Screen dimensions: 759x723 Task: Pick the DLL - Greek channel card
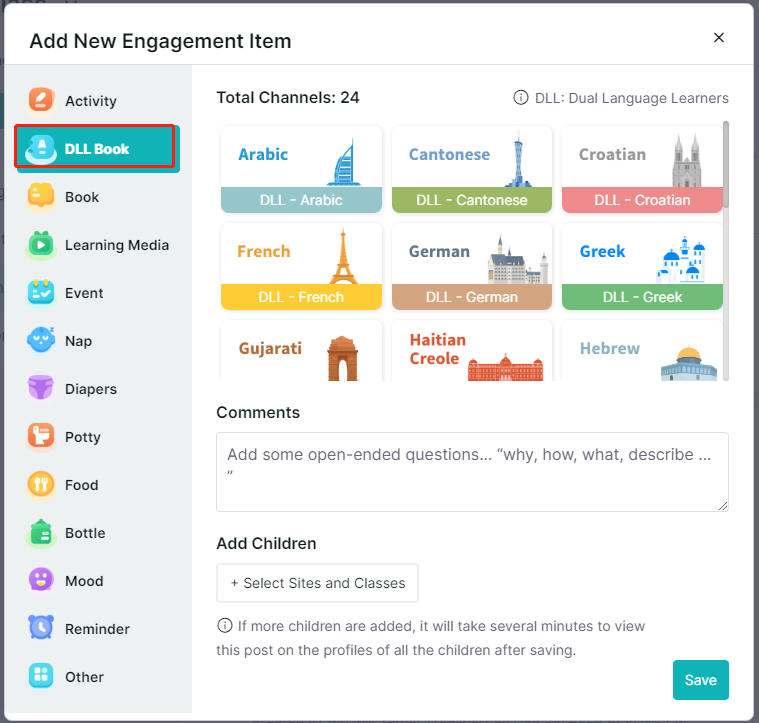click(x=642, y=266)
